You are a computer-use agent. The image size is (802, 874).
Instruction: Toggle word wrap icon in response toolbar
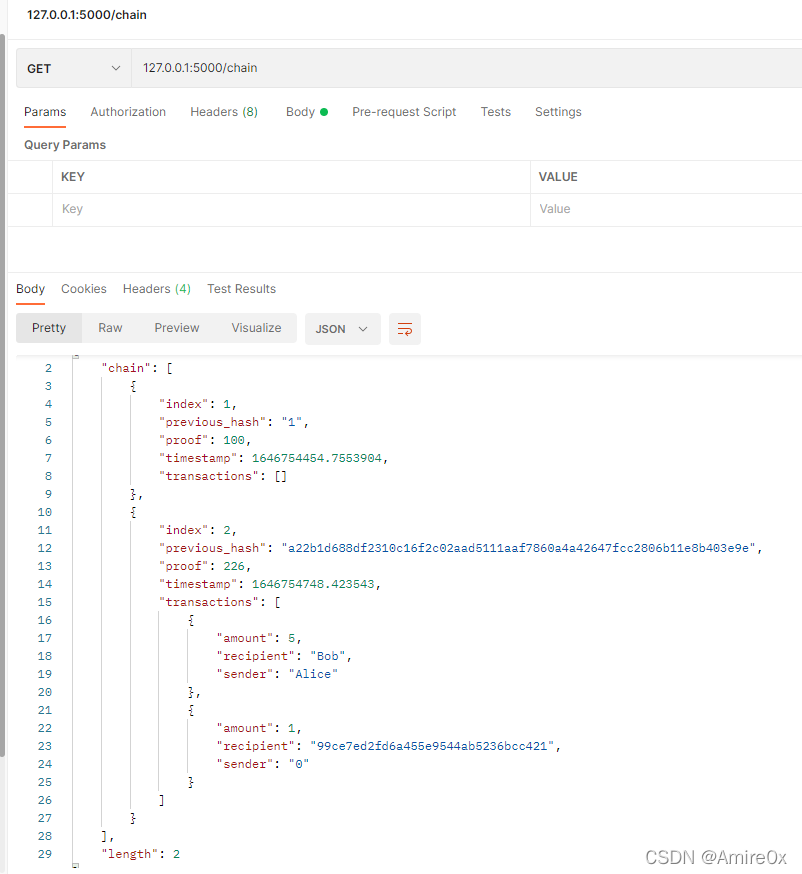point(405,329)
